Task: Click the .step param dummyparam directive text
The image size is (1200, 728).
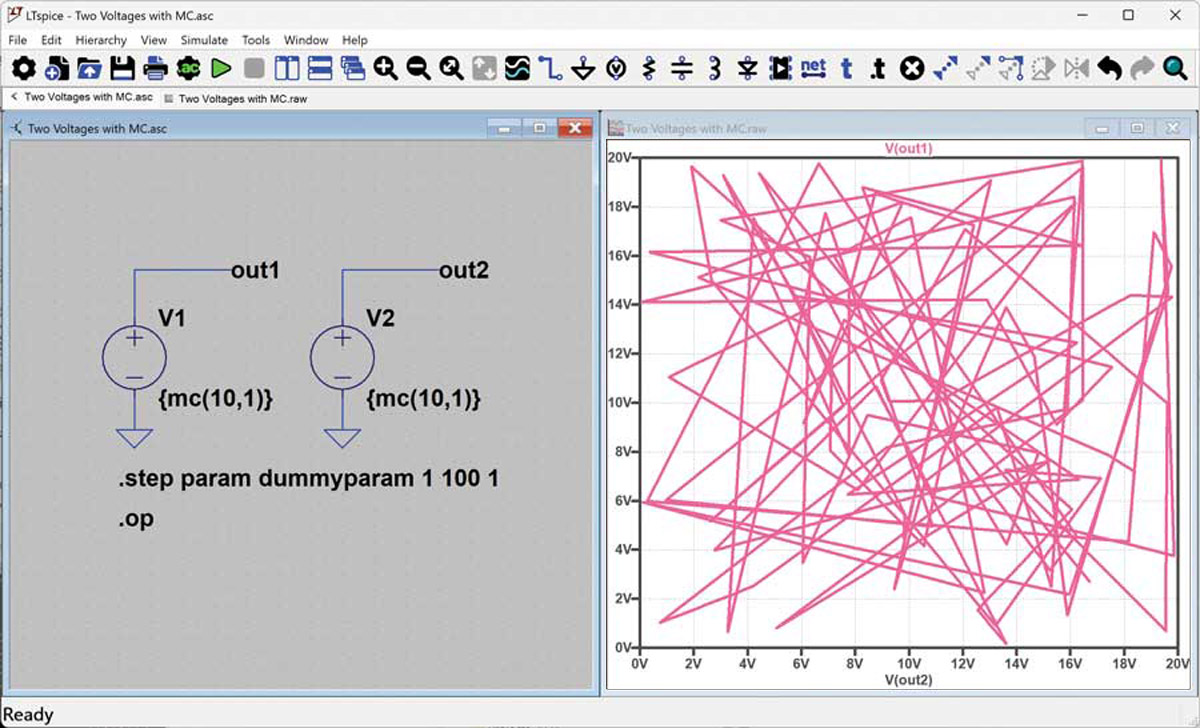Action: pyautogui.click(x=308, y=479)
